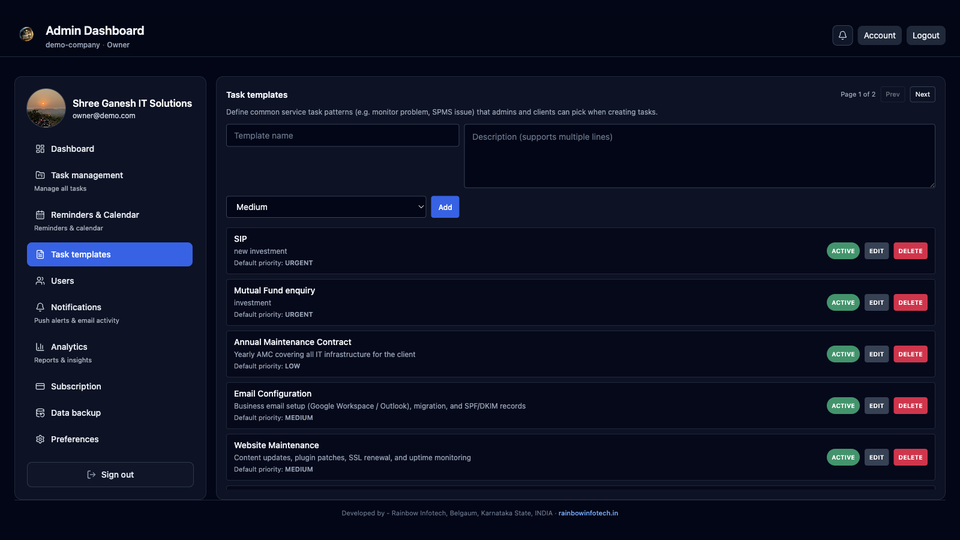Edit the Website Maintenance template
Viewport: 960px width, 540px height.
click(876, 457)
